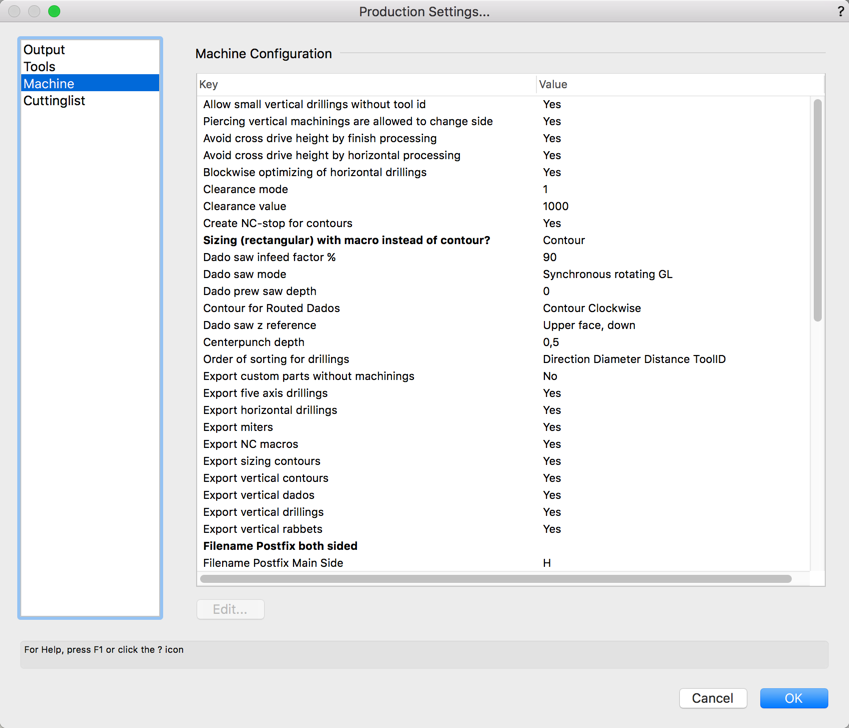Click the vertical scrollbar thumb
Viewport: 849px width, 728px height.
click(x=818, y=210)
